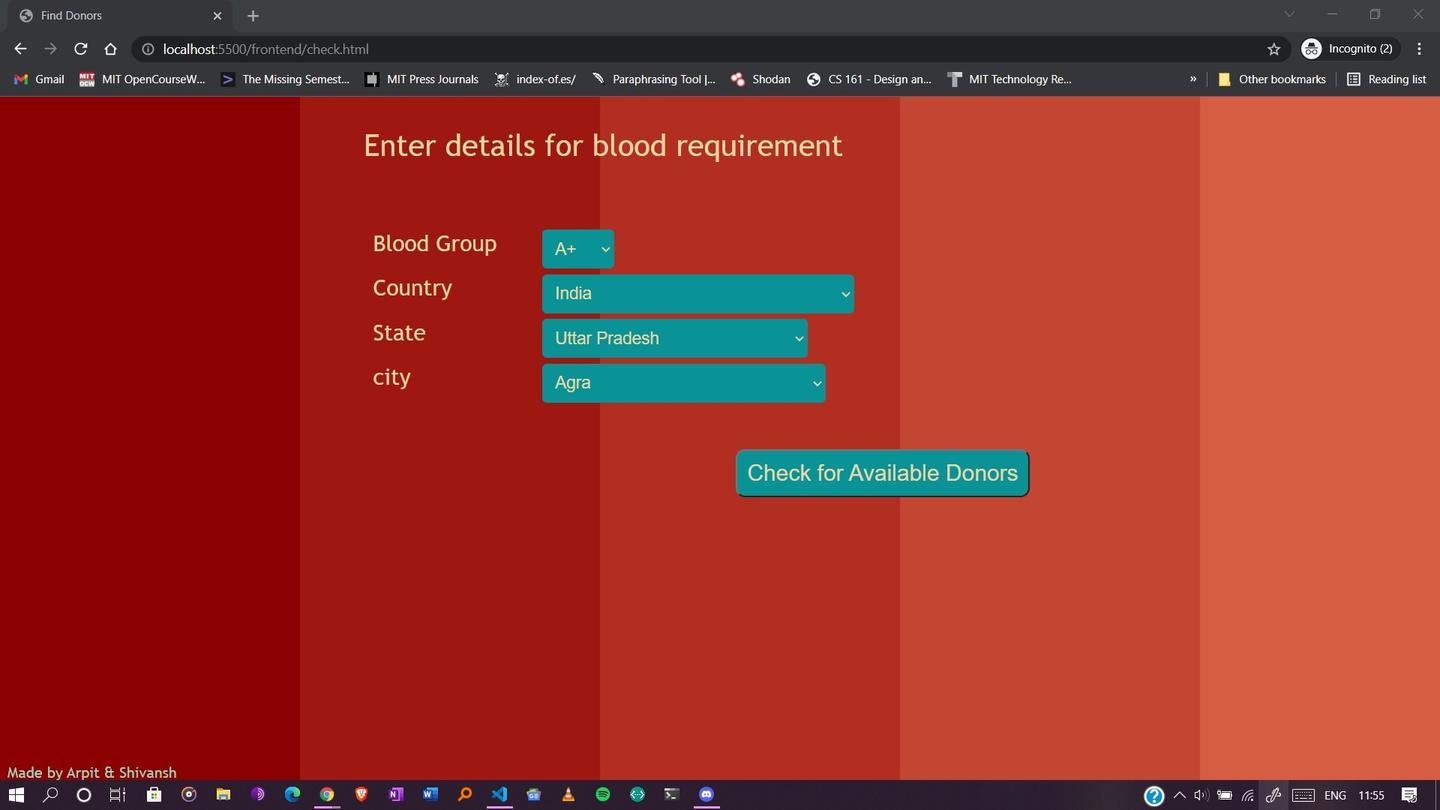
Task: Click the browser forward arrow
Action: (x=50, y=49)
